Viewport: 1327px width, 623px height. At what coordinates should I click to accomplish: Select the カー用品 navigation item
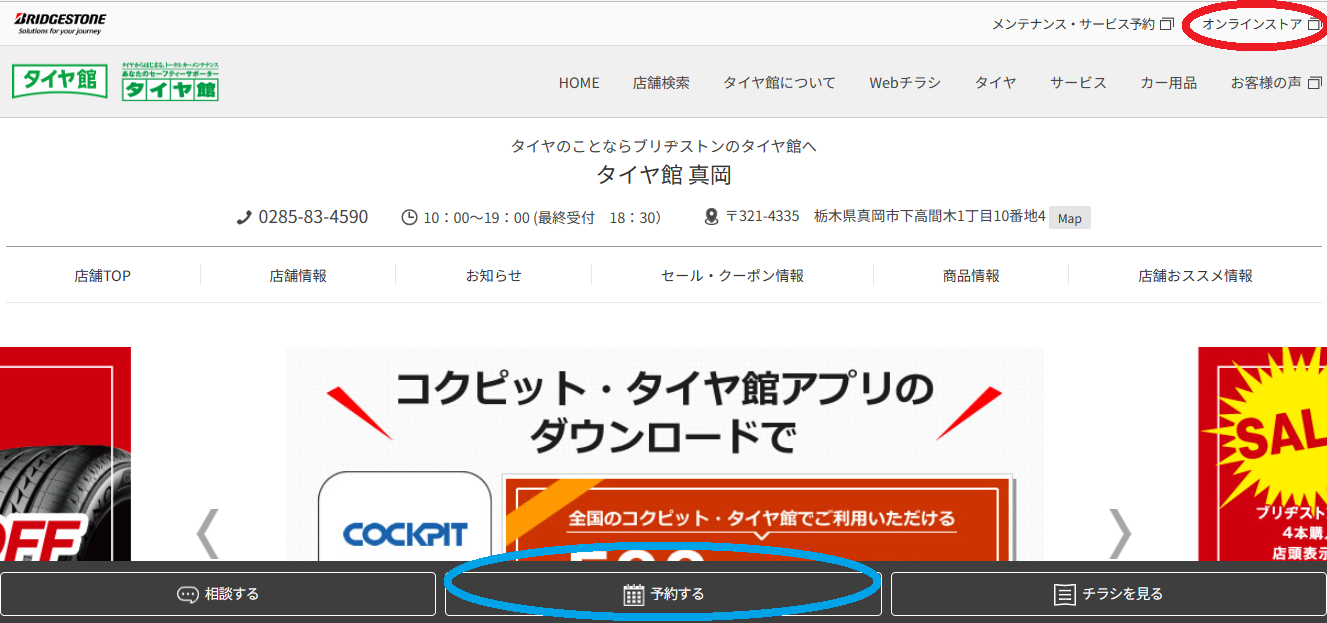click(x=1168, y=83)
